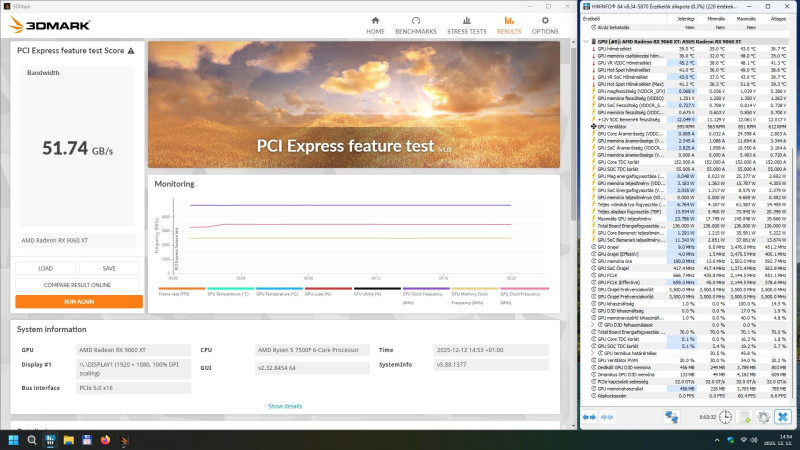Open the STRESS TESTS tab
The image size is (800, 450).
coord(466,26)
